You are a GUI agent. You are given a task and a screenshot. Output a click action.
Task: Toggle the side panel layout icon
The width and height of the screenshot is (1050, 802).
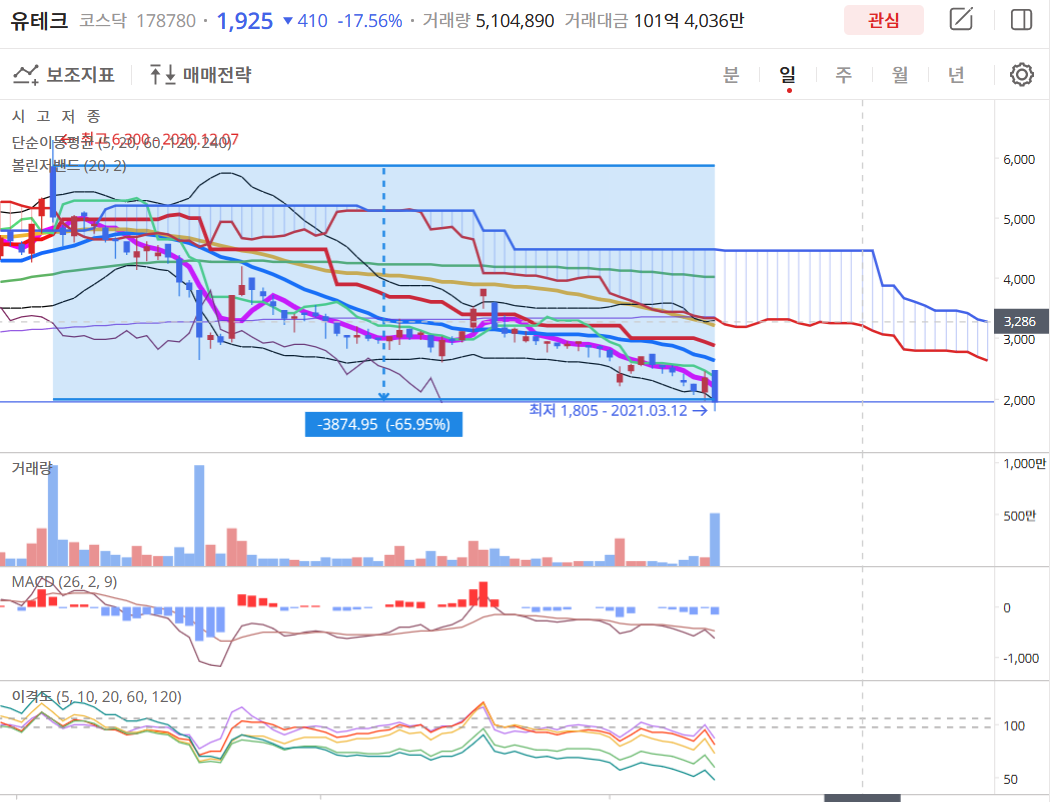(1021, 19)
